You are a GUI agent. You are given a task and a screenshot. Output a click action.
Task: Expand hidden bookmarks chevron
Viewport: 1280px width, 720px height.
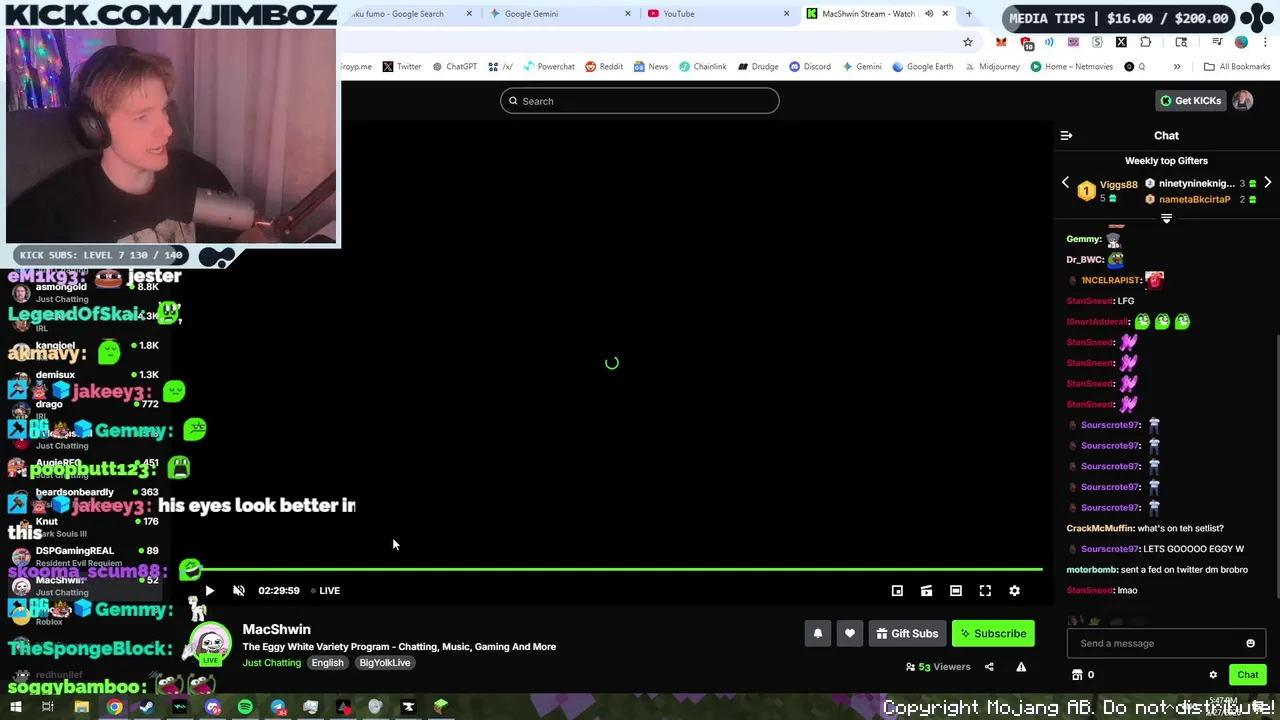coord(1177,67)
